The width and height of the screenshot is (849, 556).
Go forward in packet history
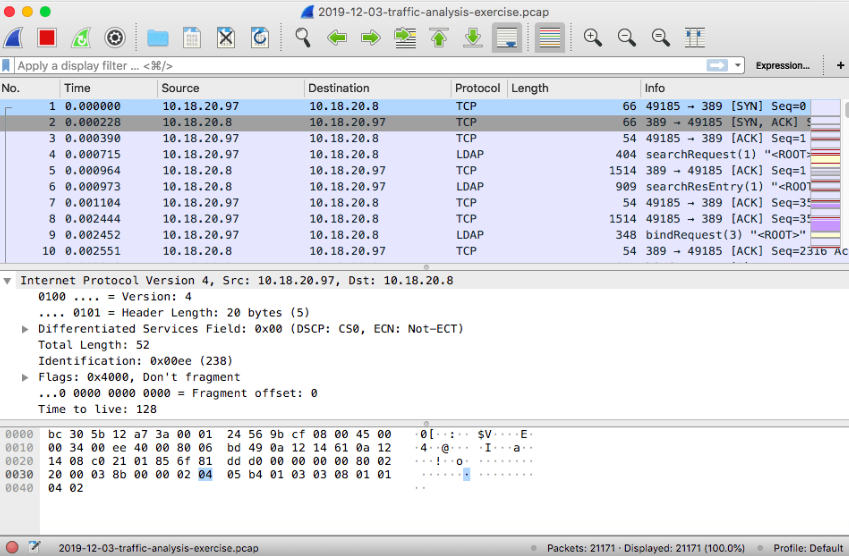click(371, 38)
